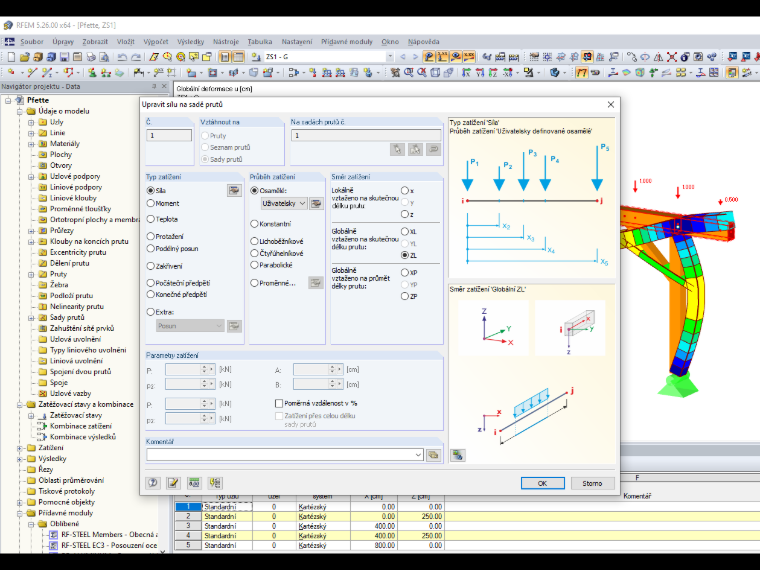Confirm dialog with OK button
This screenshot has width=760, height=570.
(542, 483)
